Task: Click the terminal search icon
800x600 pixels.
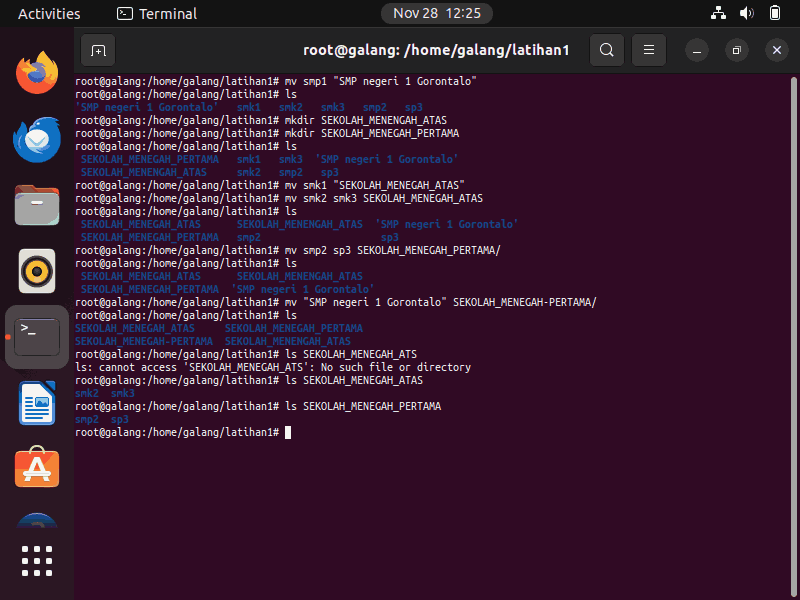Action: (607, 50)
